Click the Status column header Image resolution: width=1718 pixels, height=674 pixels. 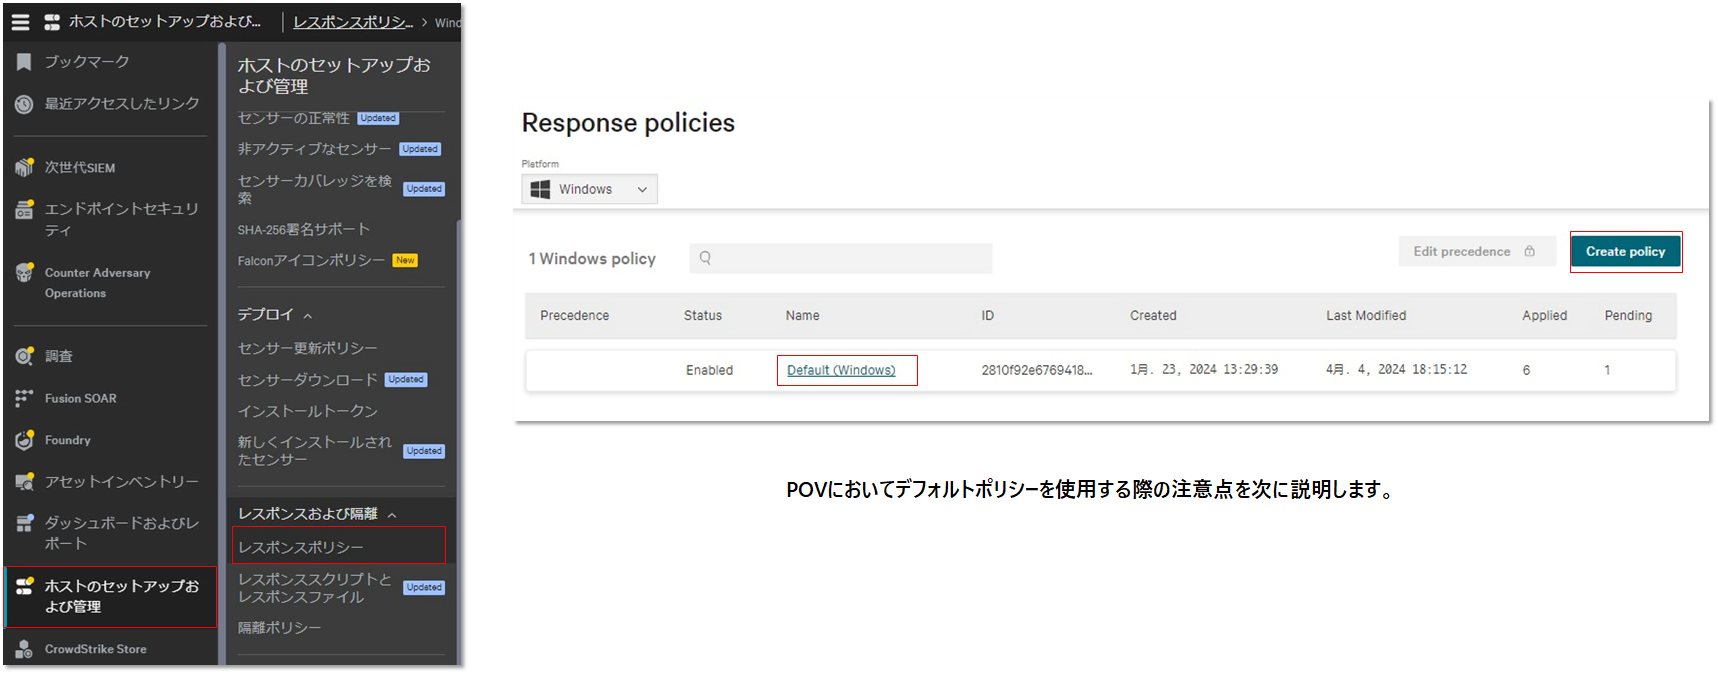tap(703, 315)
